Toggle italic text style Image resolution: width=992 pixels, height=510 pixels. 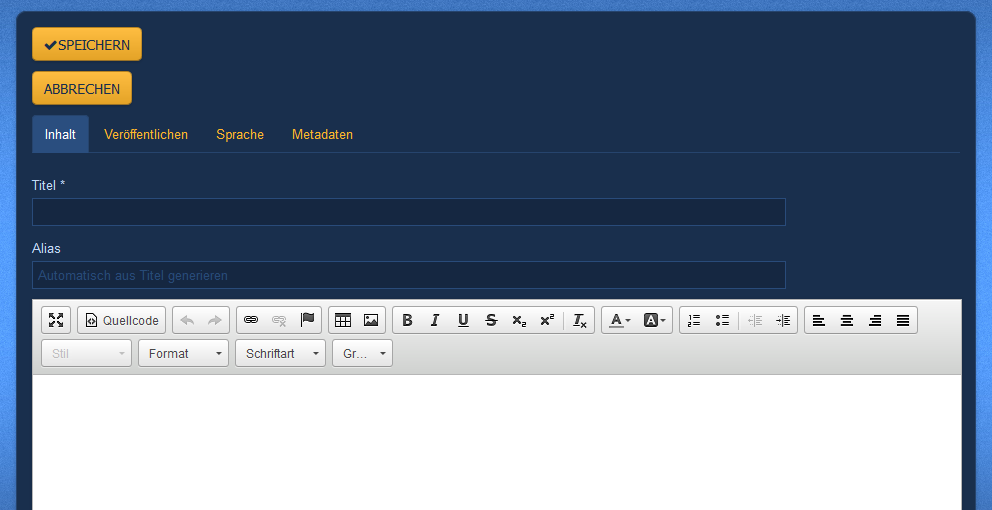(x=435, y=320)
